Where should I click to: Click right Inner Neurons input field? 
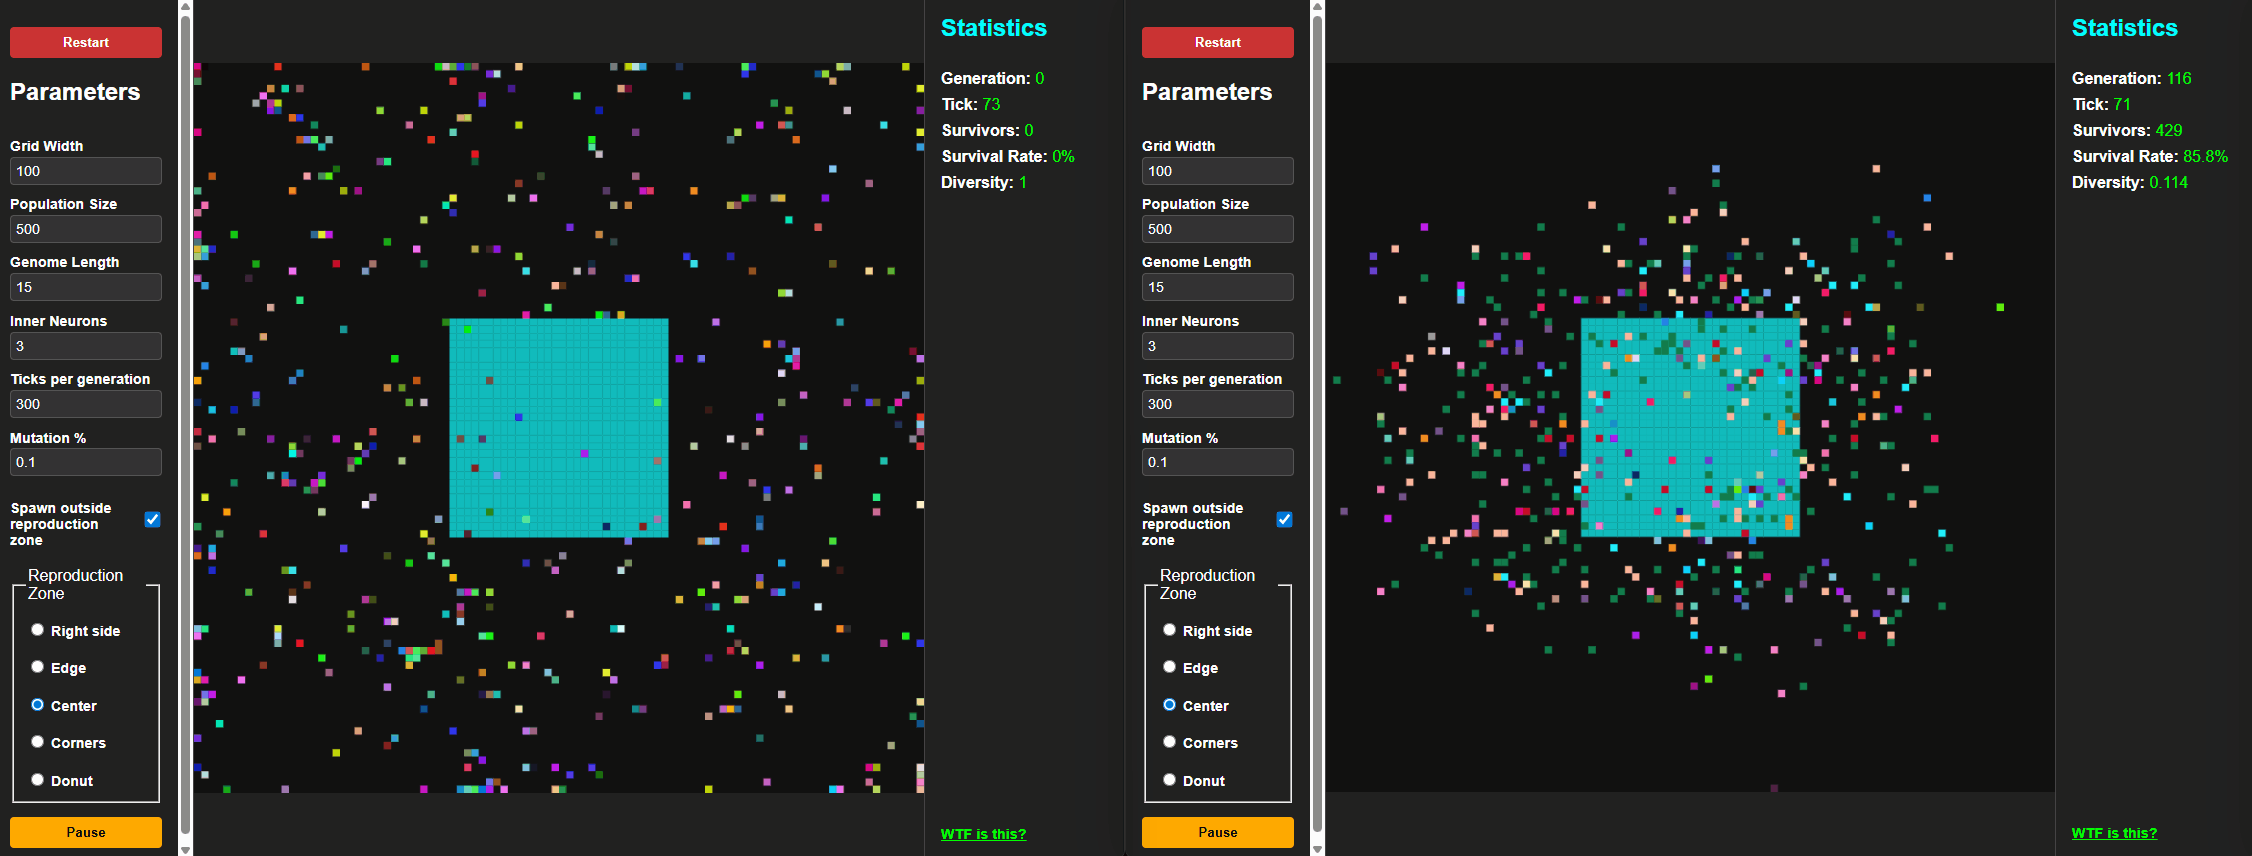point(1218,346)
